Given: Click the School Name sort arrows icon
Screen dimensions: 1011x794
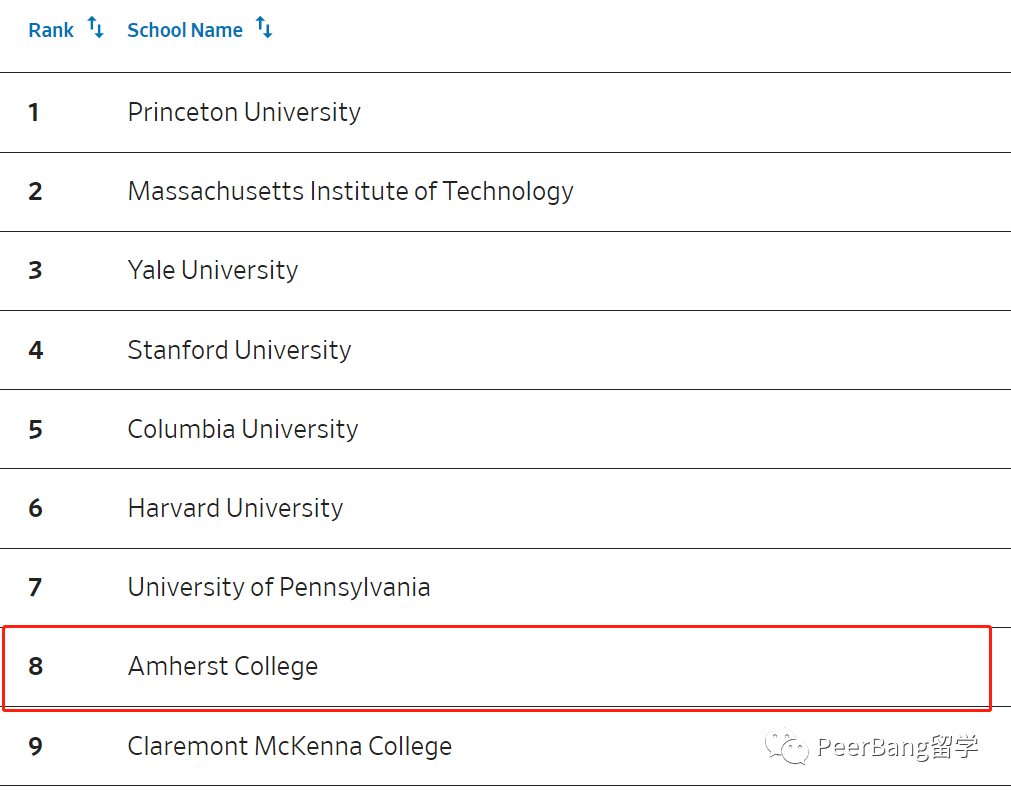Looking at the screenshot, I should click(264, 28).
